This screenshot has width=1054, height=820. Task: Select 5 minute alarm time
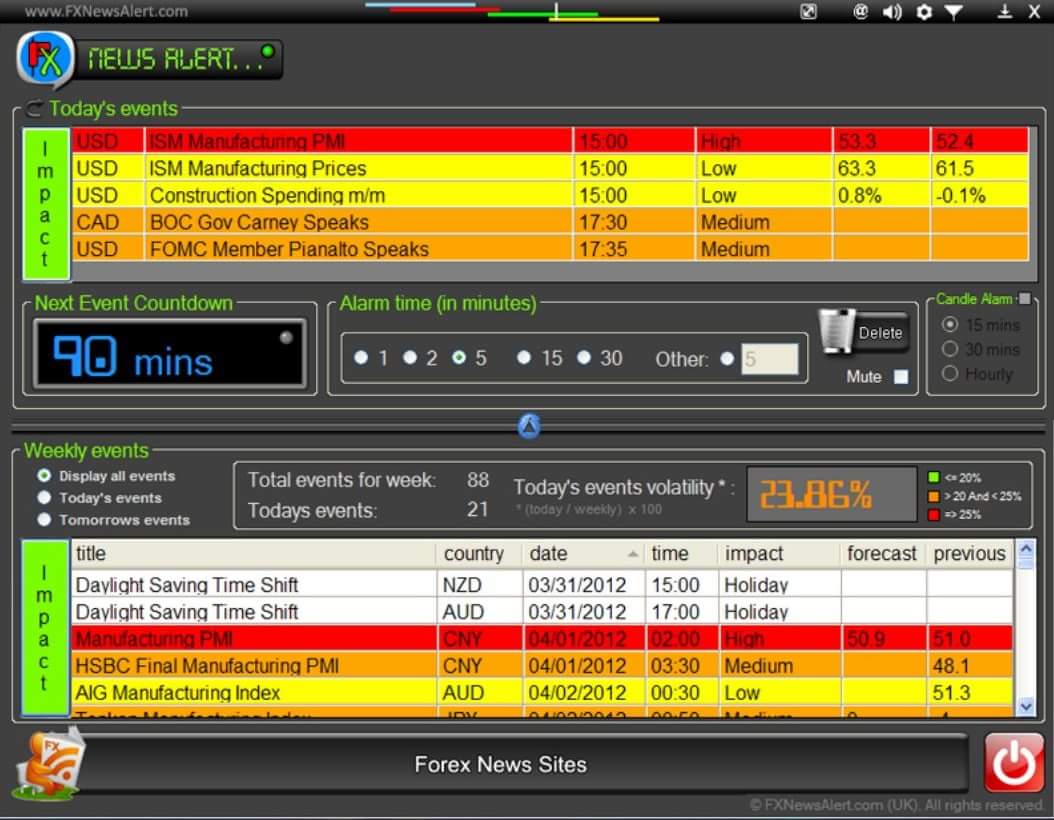click(459, 358)
